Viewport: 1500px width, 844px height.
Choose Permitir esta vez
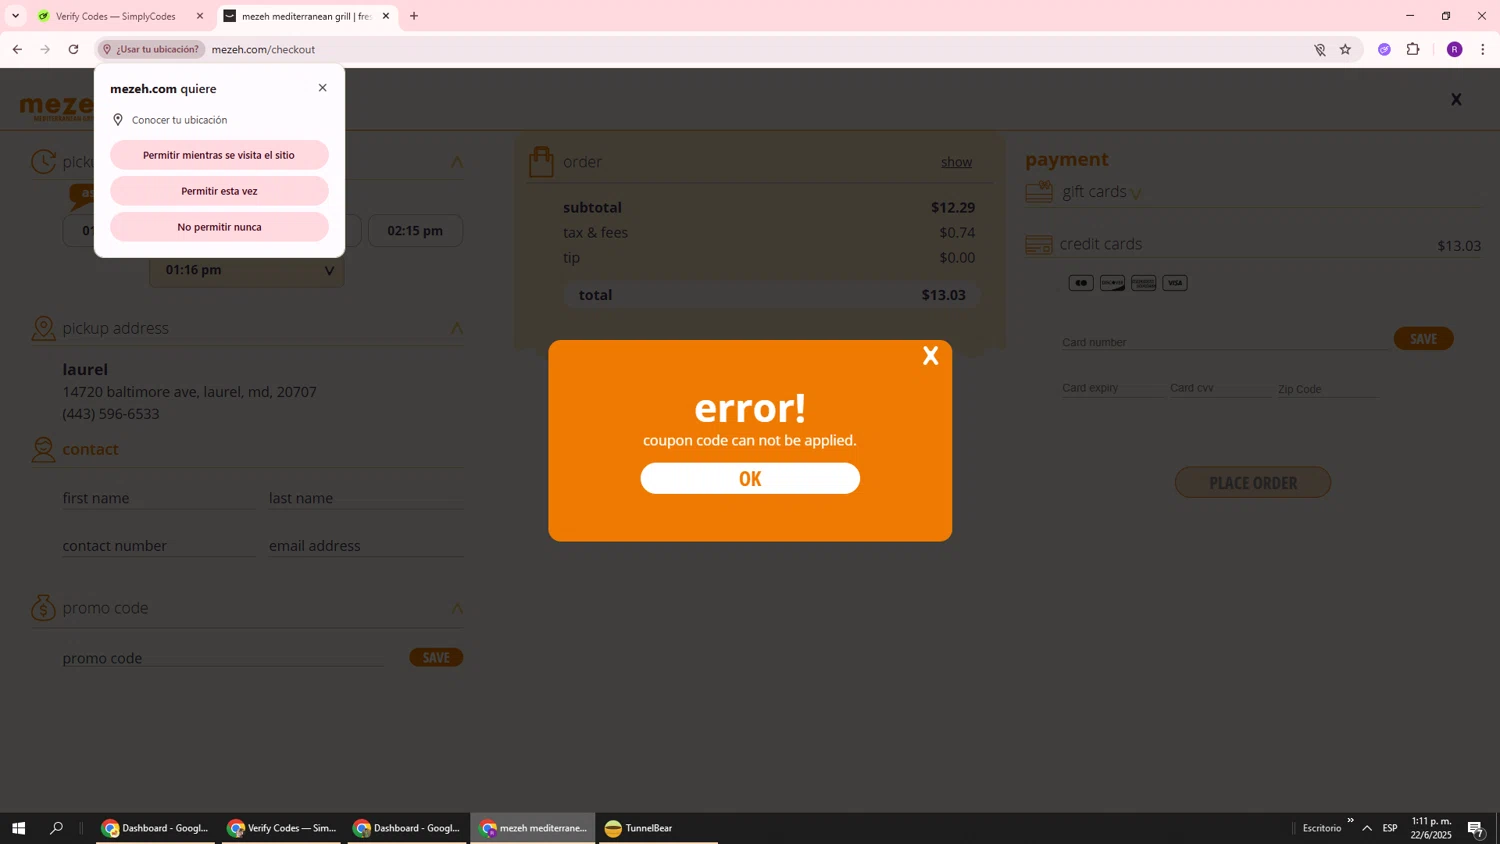(x=219, y=191)
